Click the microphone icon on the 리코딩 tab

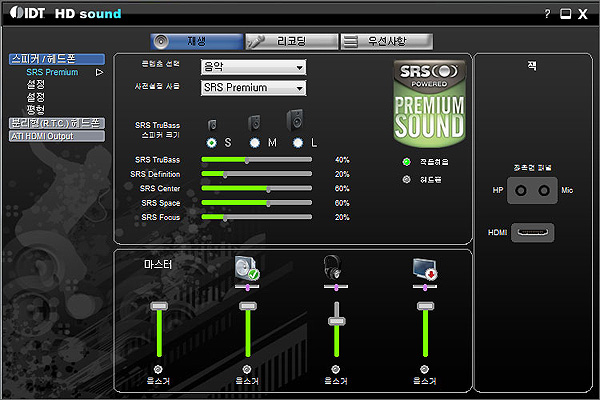click(256, 41)
